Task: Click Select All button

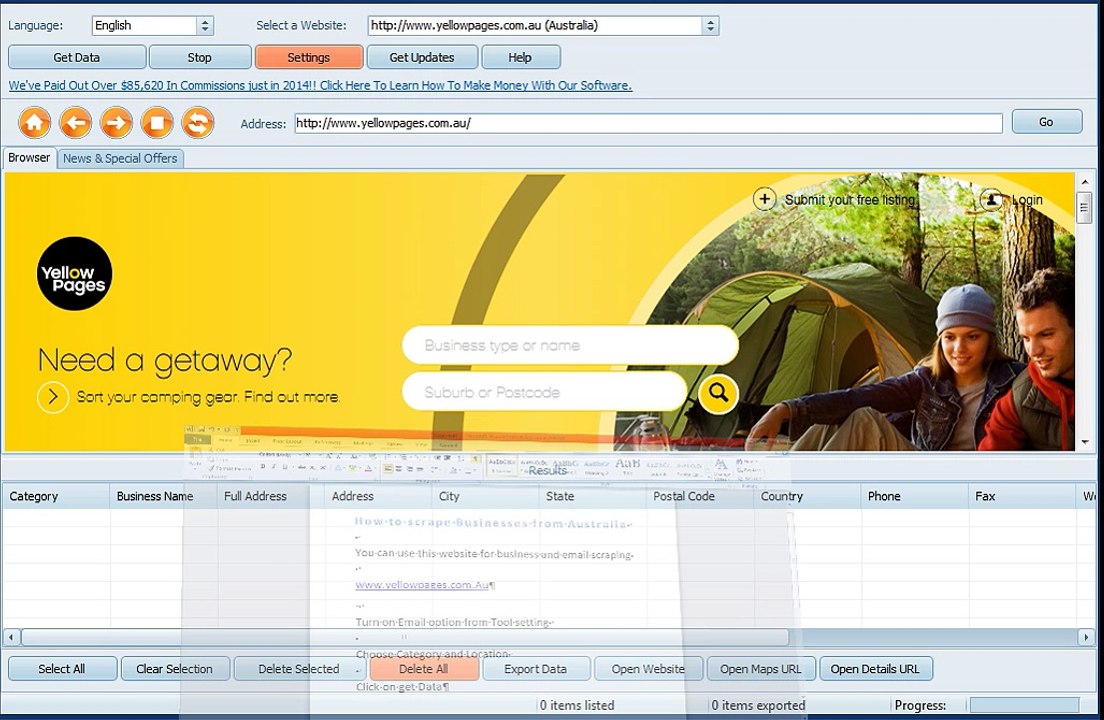Action: pyautogui.click(x=62, y=669)
